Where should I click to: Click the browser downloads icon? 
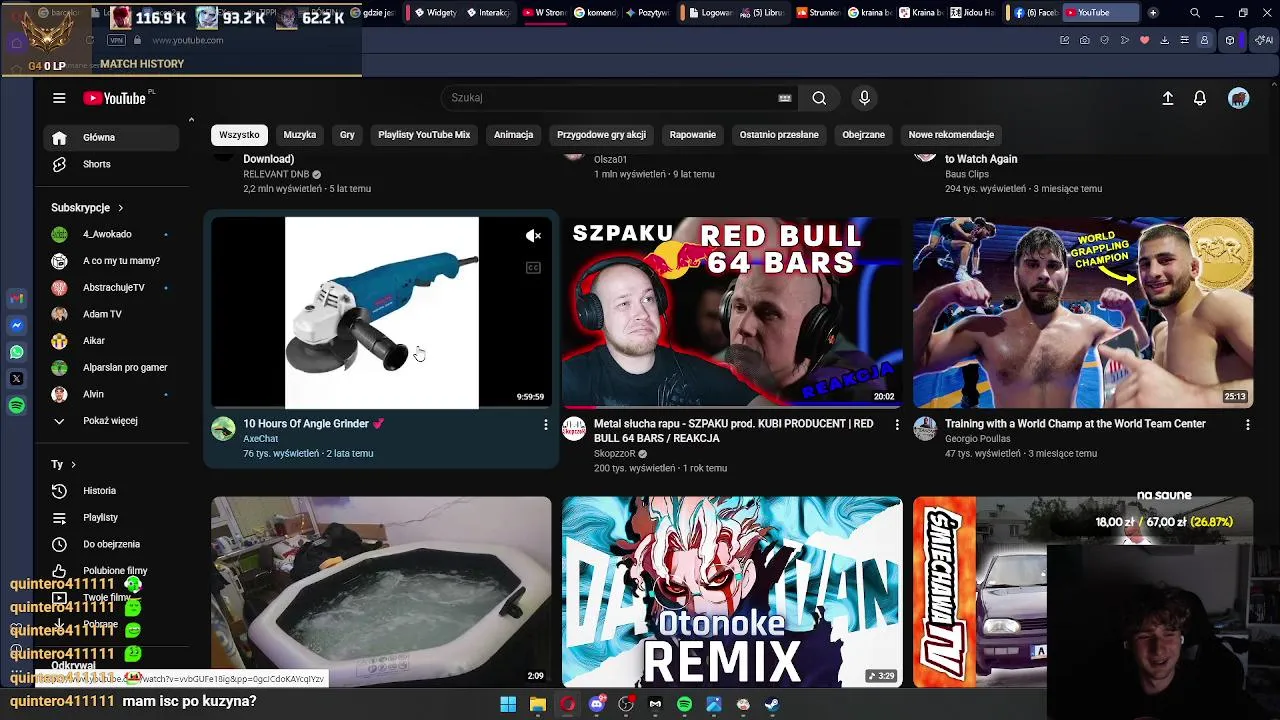point(1164,40)
